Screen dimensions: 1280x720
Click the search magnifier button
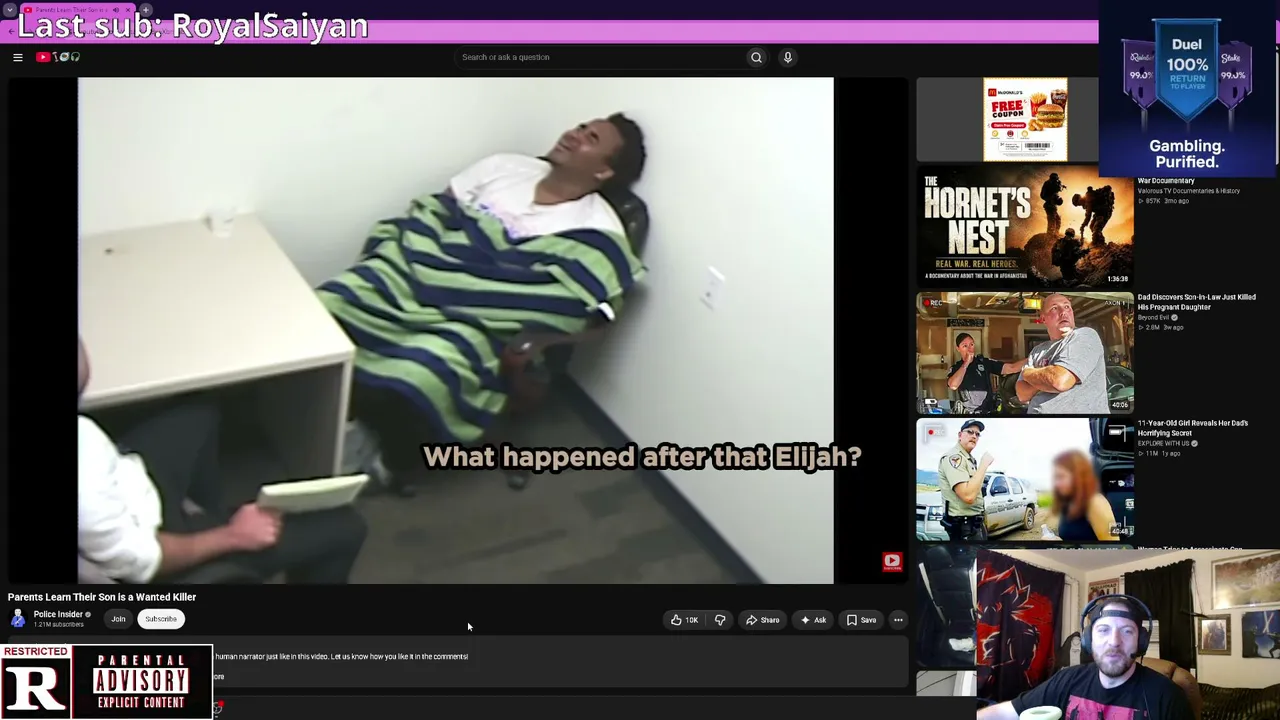click(756, 57)
